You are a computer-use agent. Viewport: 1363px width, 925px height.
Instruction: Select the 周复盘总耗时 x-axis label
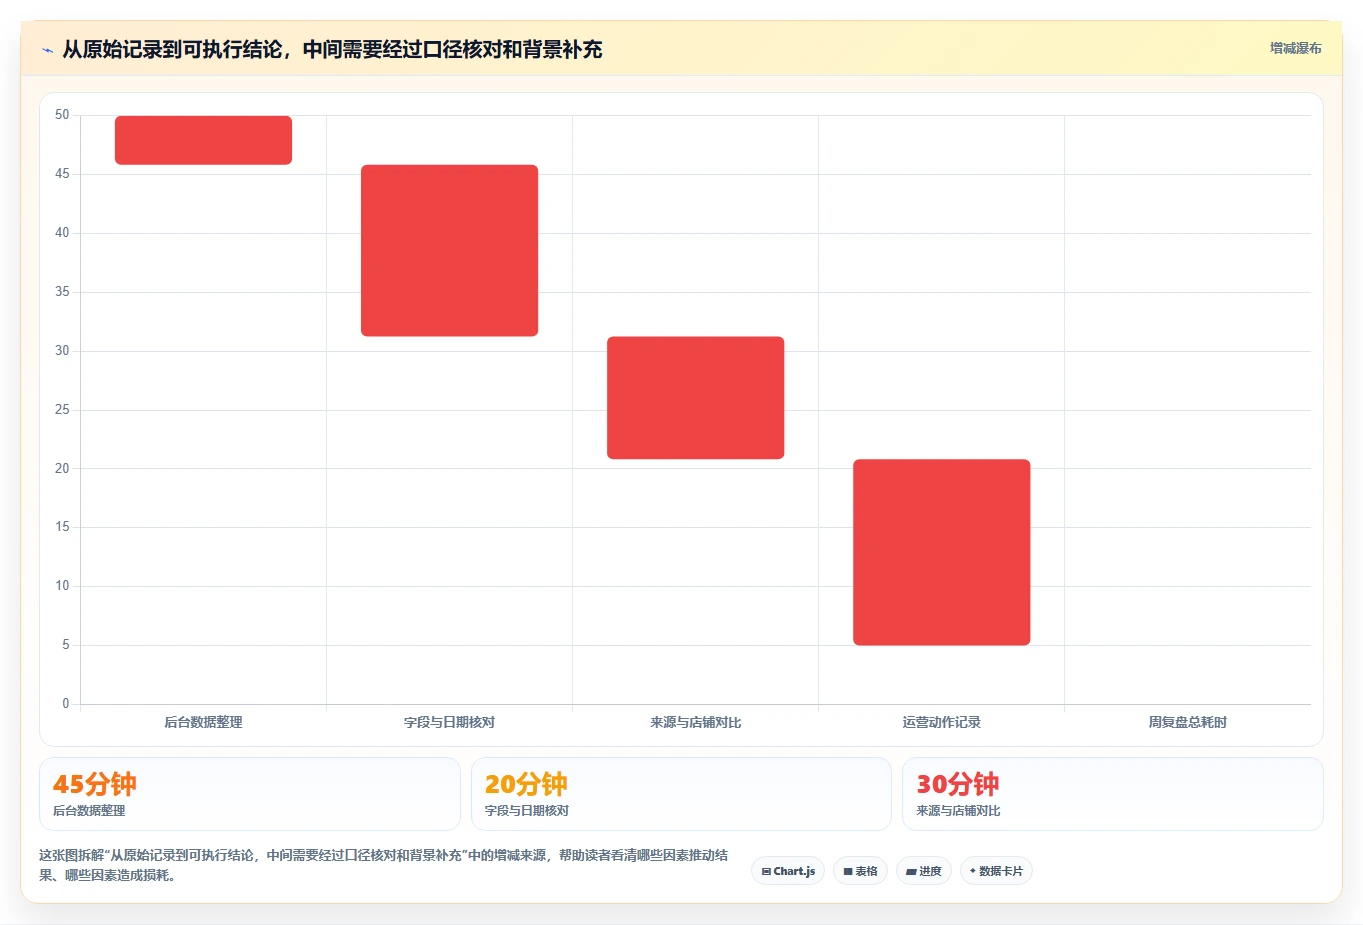(1187, 722)
